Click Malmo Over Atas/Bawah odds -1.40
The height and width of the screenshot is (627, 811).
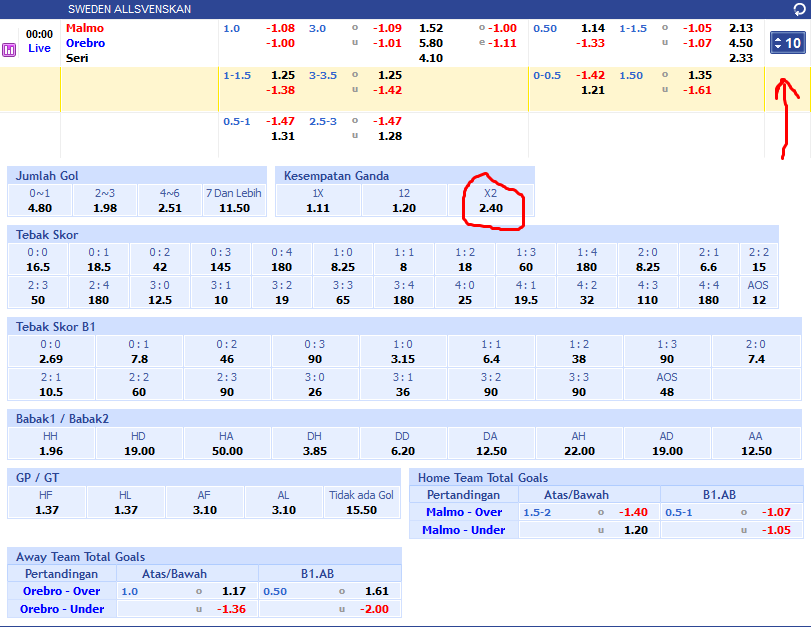tap(633, 512)
